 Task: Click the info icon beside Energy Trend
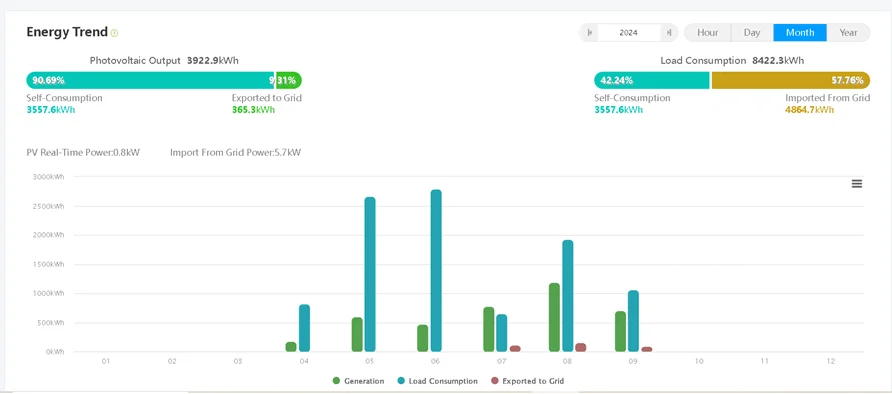tap(114, 33)
